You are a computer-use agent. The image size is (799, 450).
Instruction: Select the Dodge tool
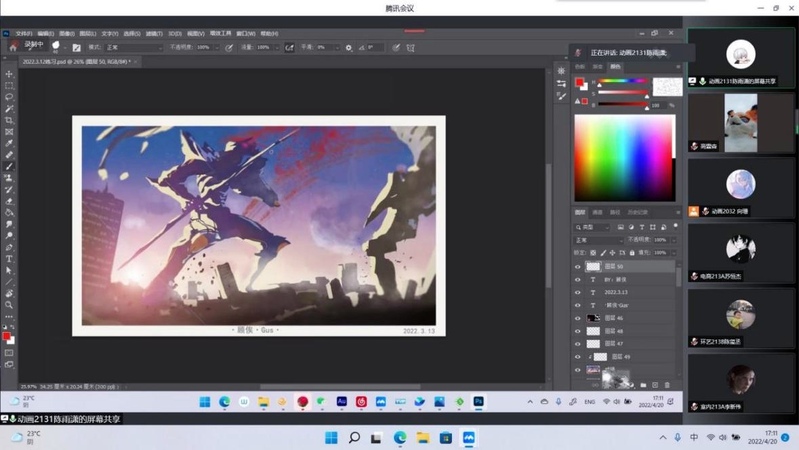click(9, 235)
